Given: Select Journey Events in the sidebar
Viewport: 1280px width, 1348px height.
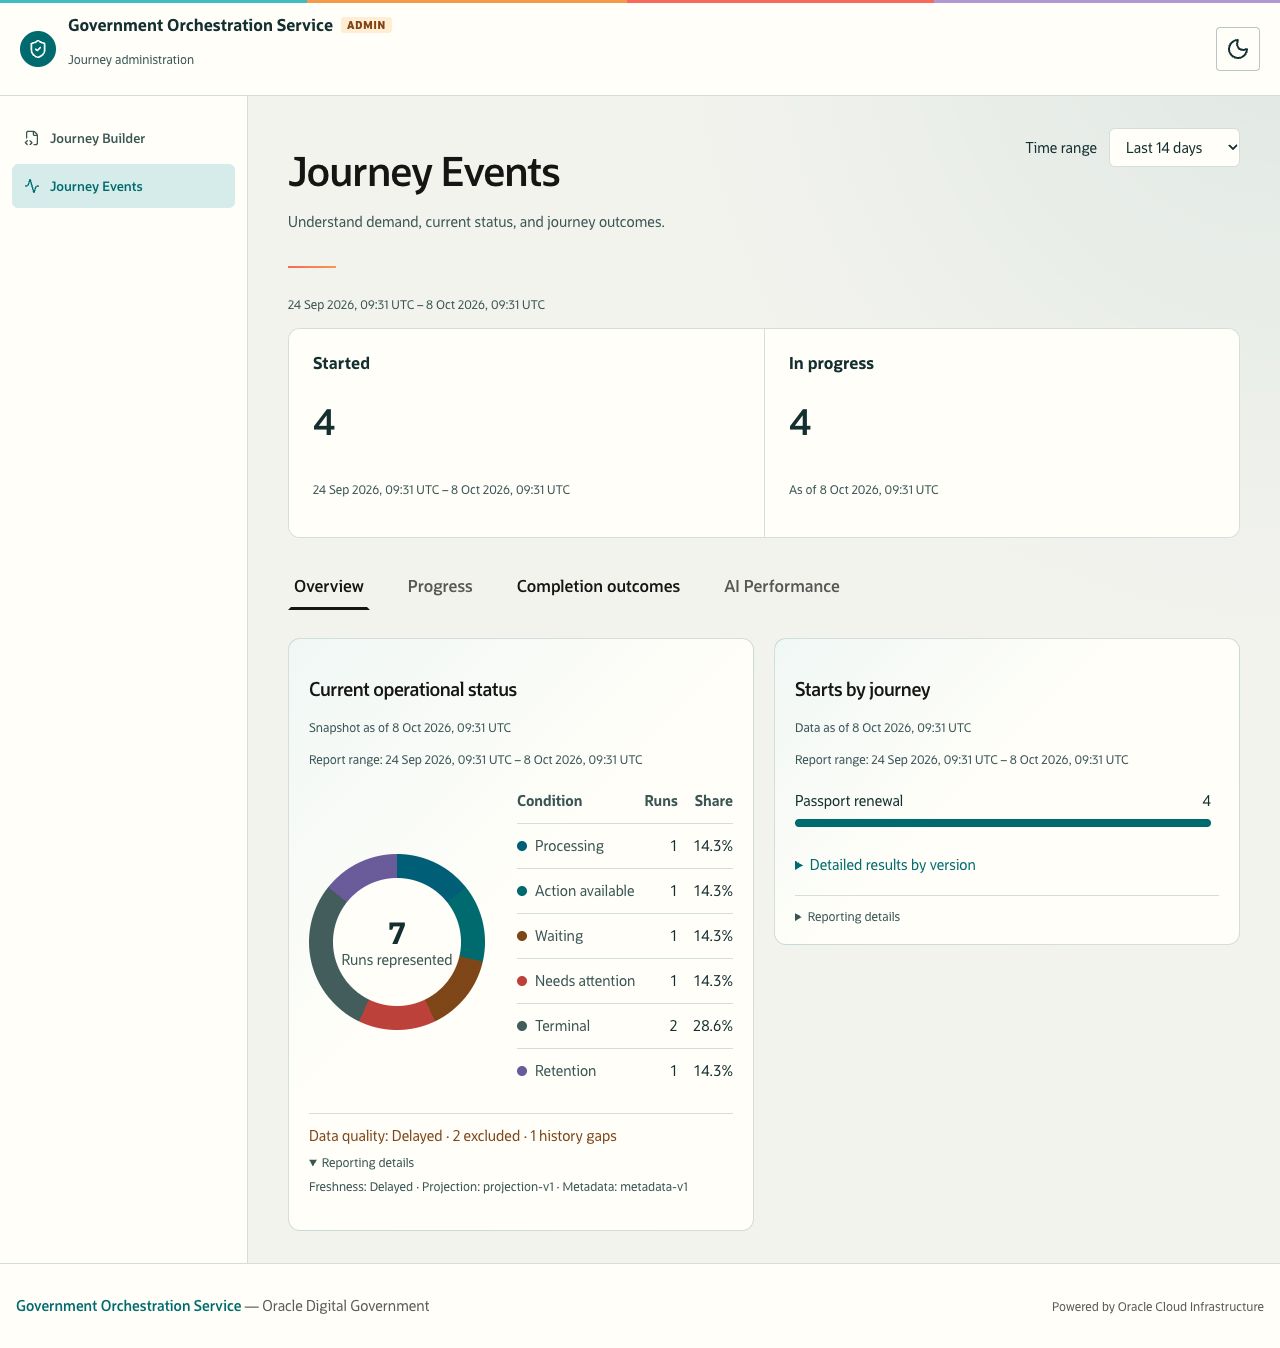Looking at the screenshot, I should point(123,186).
